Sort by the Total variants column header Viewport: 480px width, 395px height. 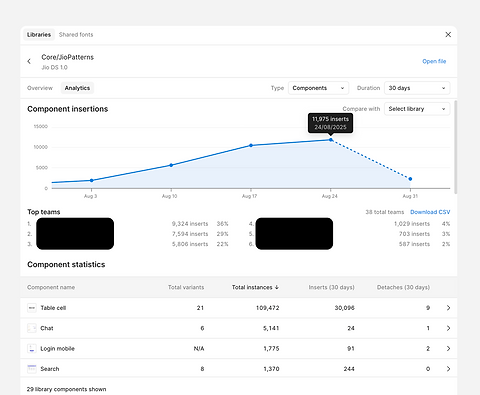[x=186, y=287]
